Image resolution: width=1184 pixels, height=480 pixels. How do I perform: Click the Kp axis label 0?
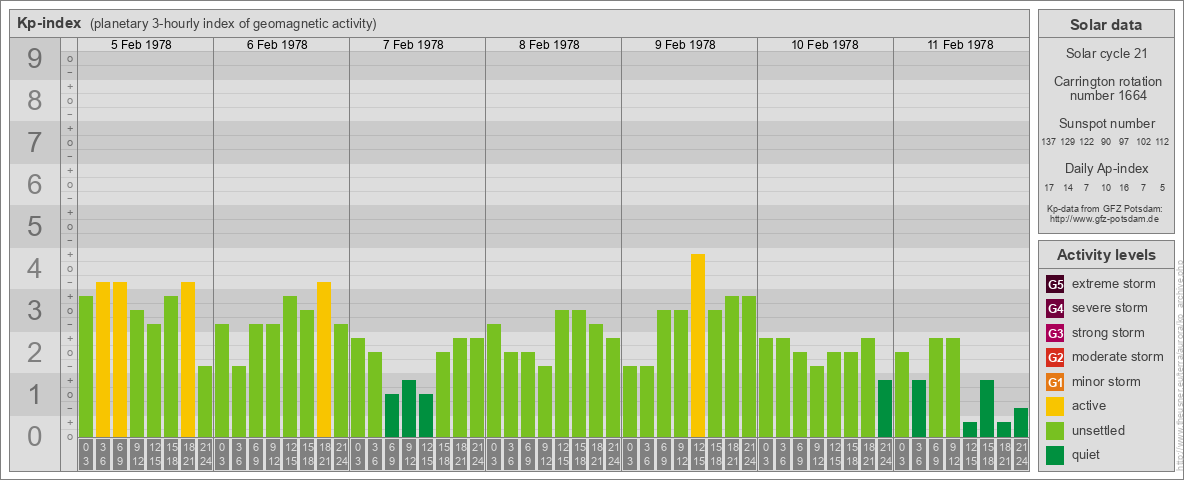pos(35,436)
